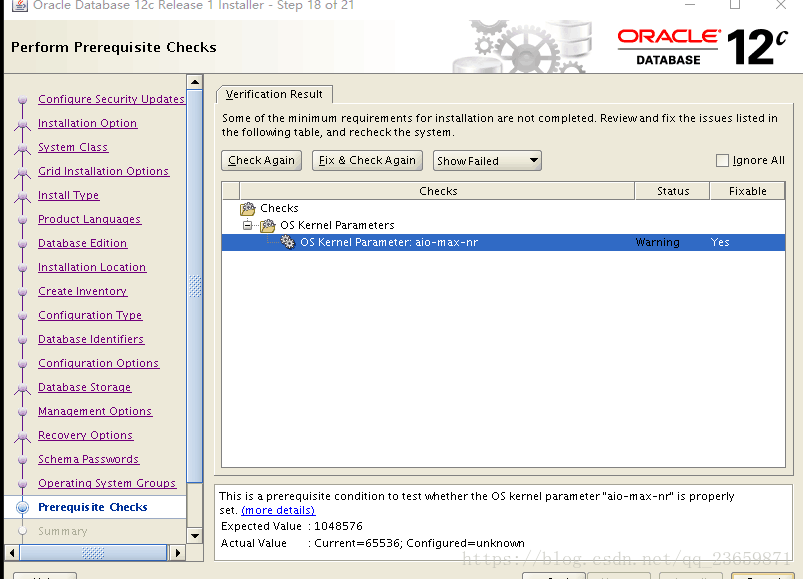Click the Fixable column header
This screenshot has width=803, height=579.
tap(747, 191)
